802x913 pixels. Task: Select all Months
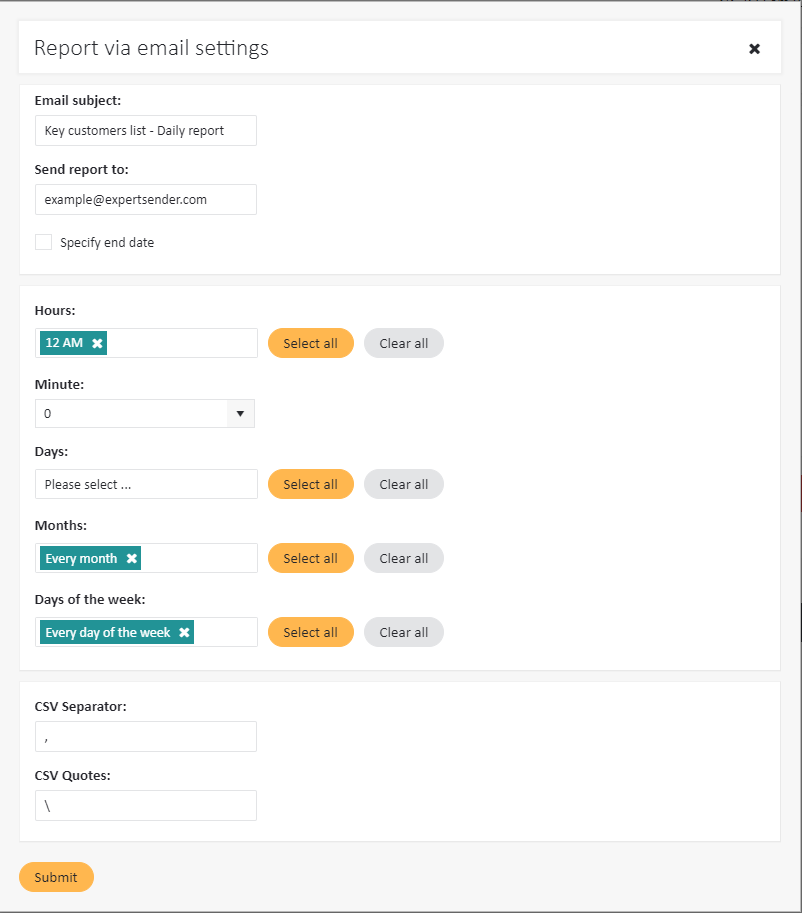coord(310,558)
